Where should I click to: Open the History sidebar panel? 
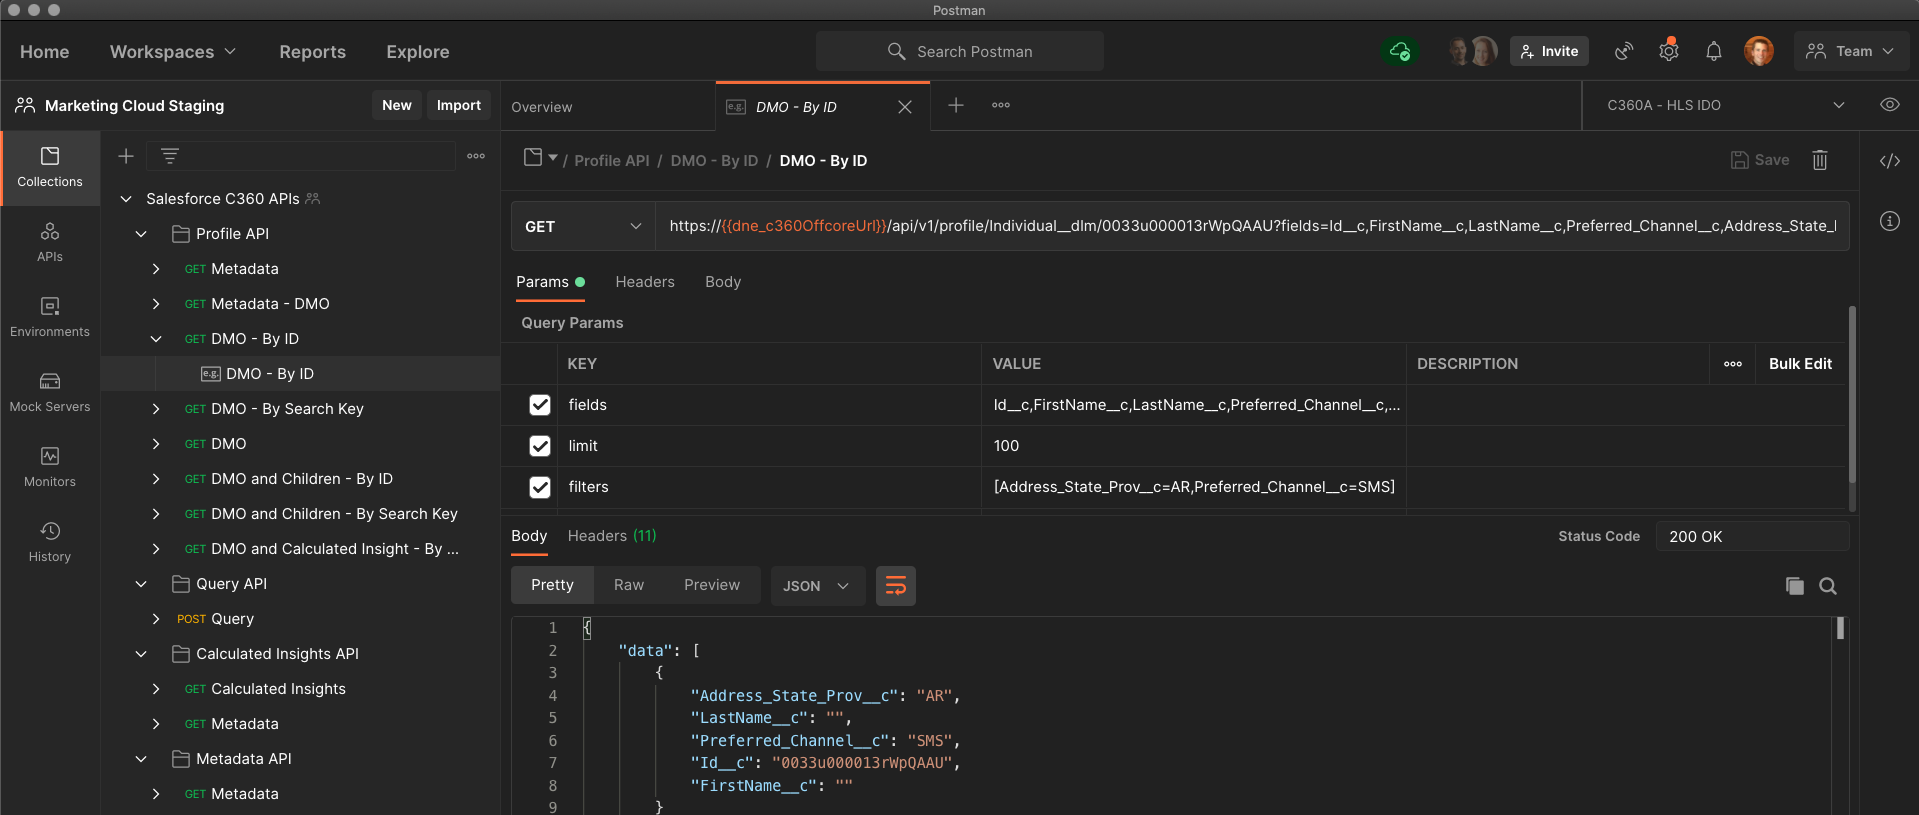pyautogui.click(x=50, y=542)
